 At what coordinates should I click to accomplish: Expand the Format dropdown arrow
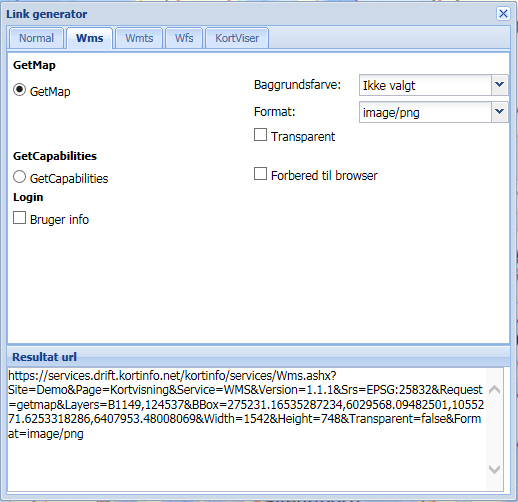coord(499,112)
